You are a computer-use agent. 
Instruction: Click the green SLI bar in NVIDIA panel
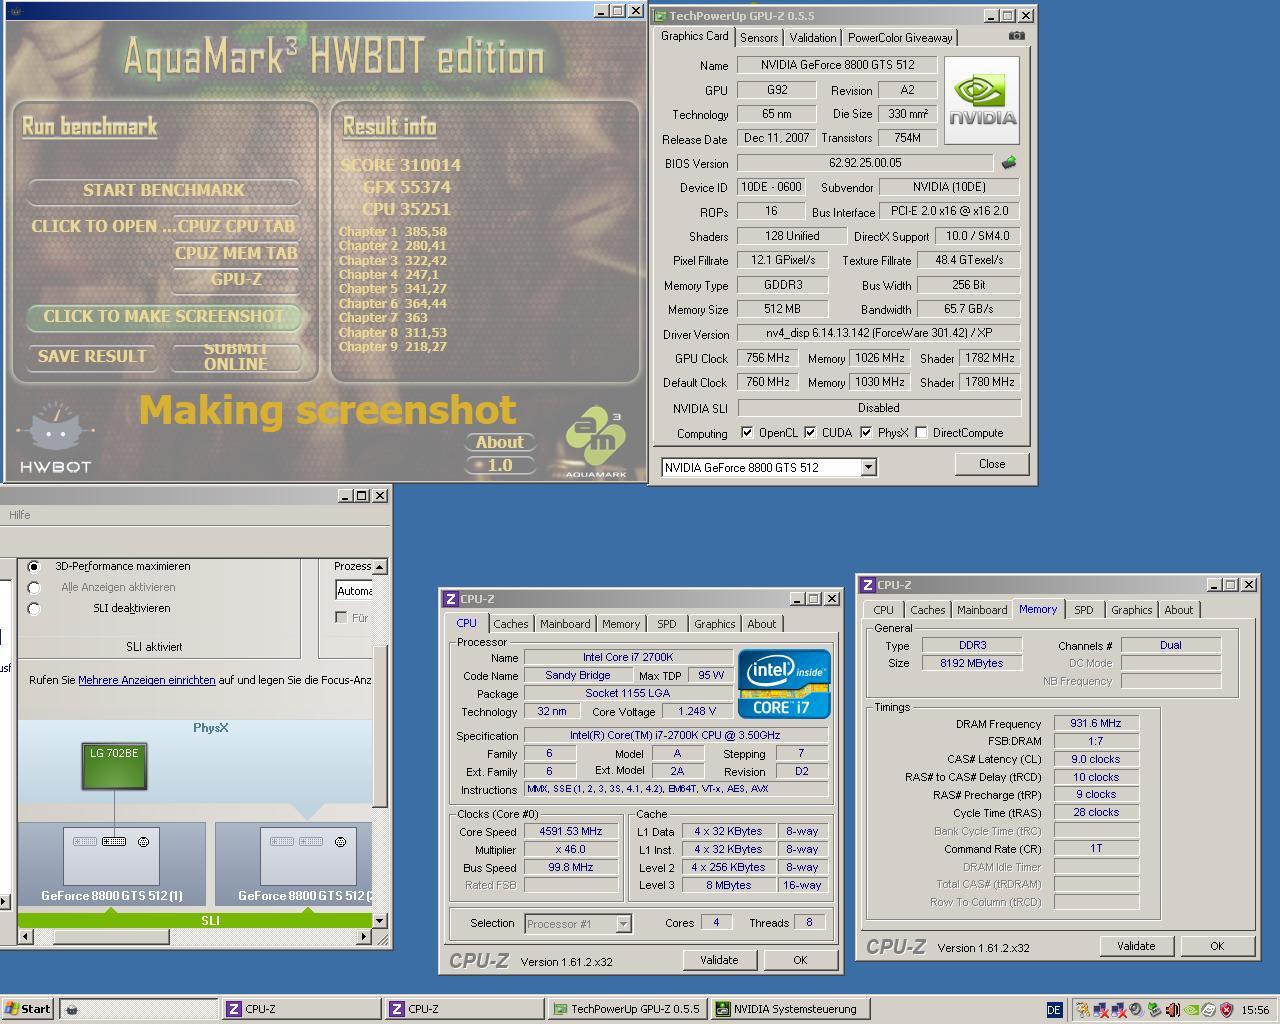point(195,920)
